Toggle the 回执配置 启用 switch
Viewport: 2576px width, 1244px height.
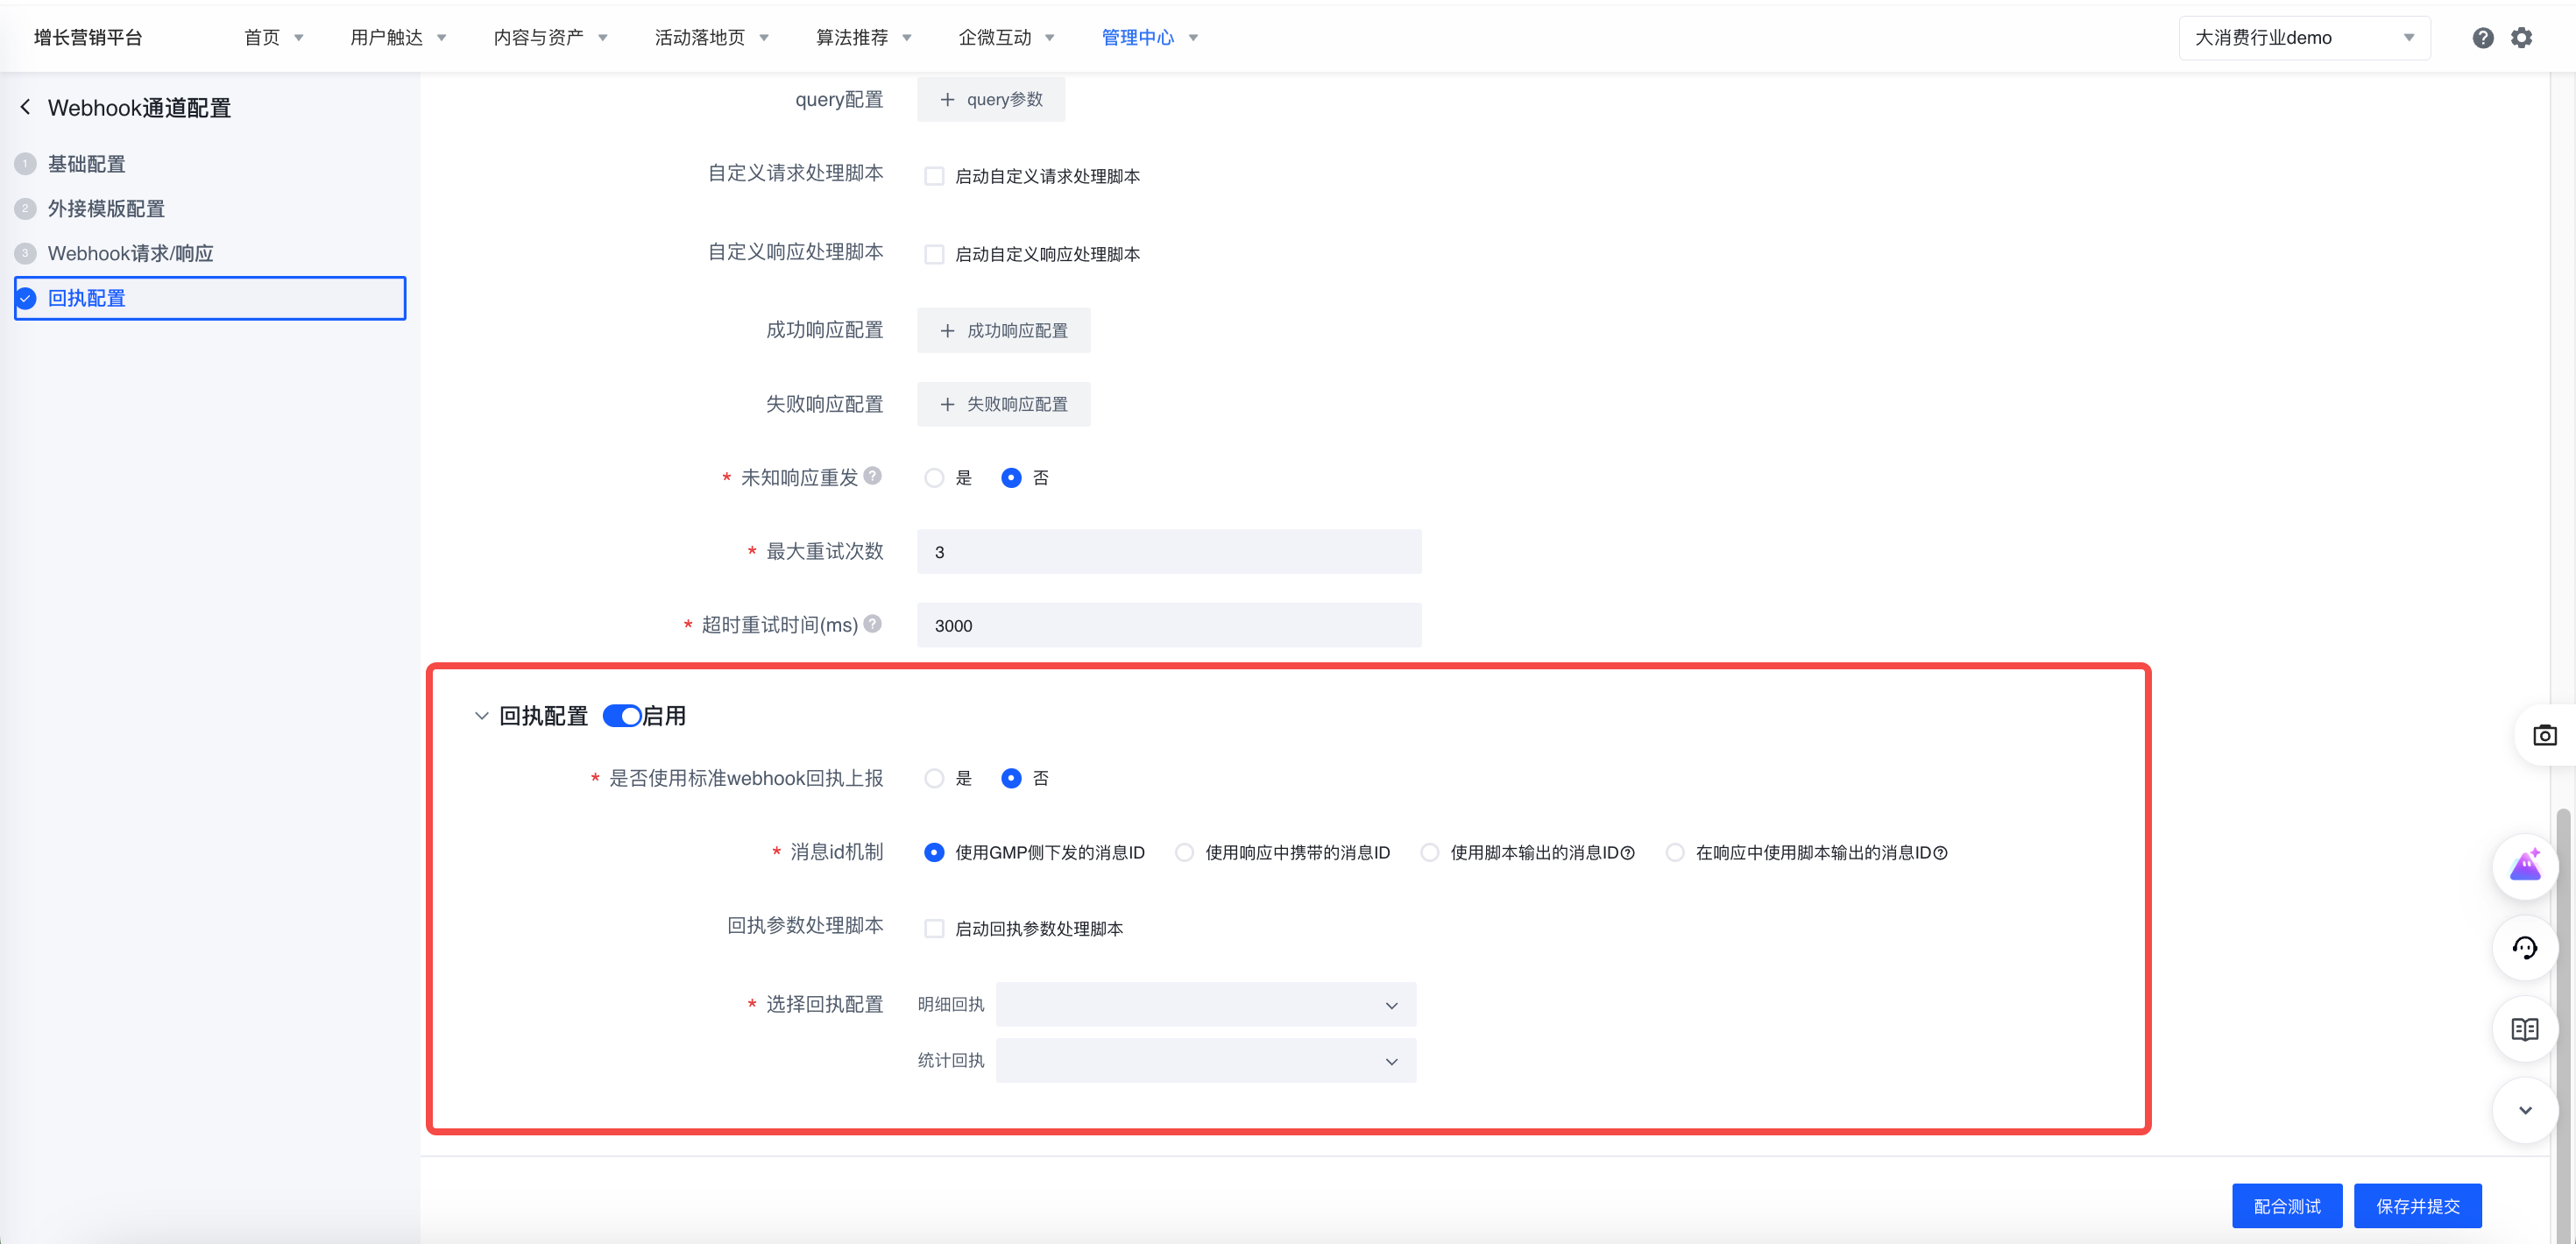pyautogui.click(x=622, y=716)
